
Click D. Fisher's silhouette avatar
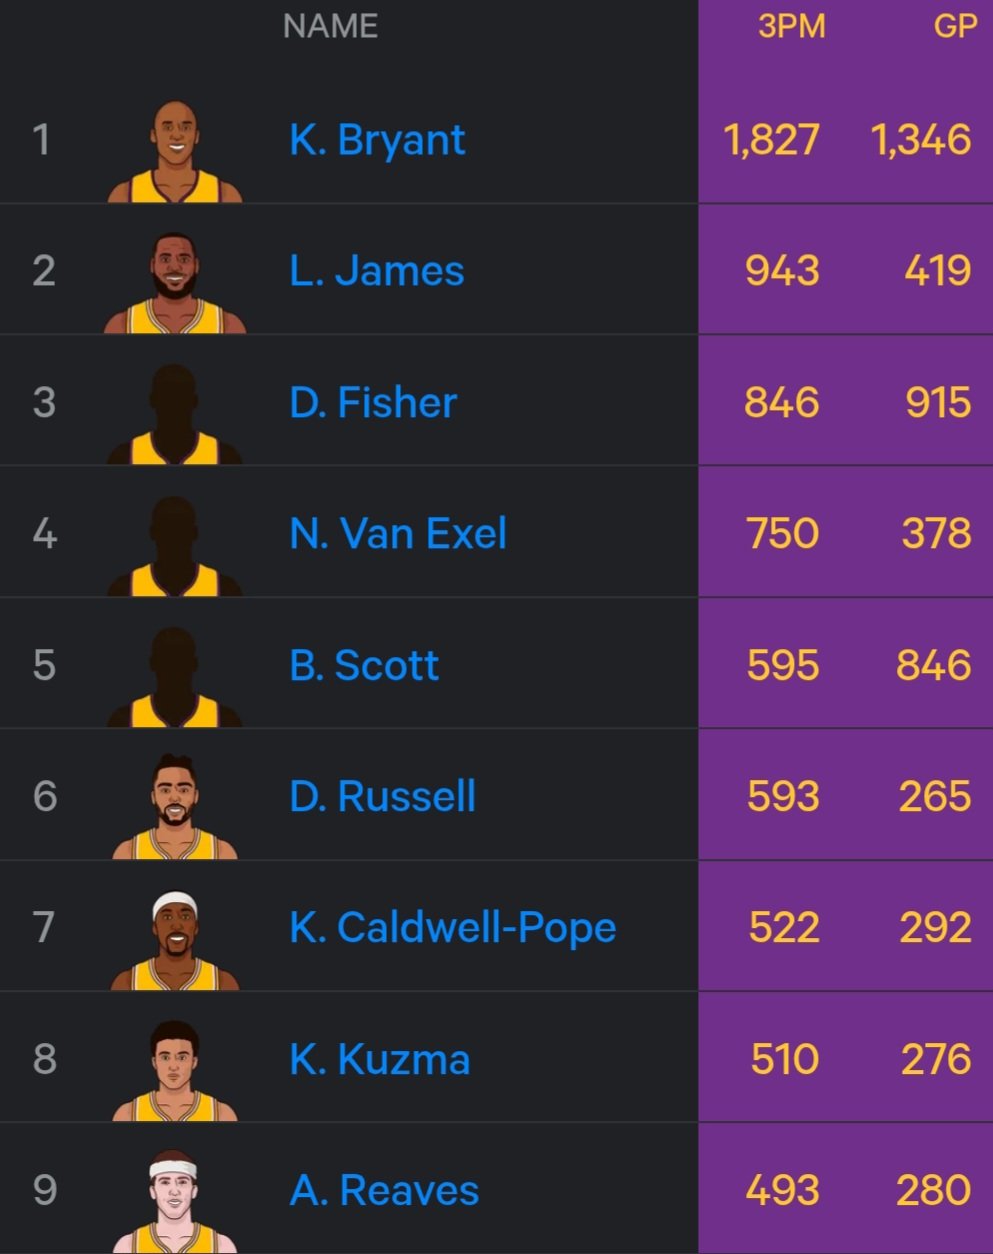(175, 414)
